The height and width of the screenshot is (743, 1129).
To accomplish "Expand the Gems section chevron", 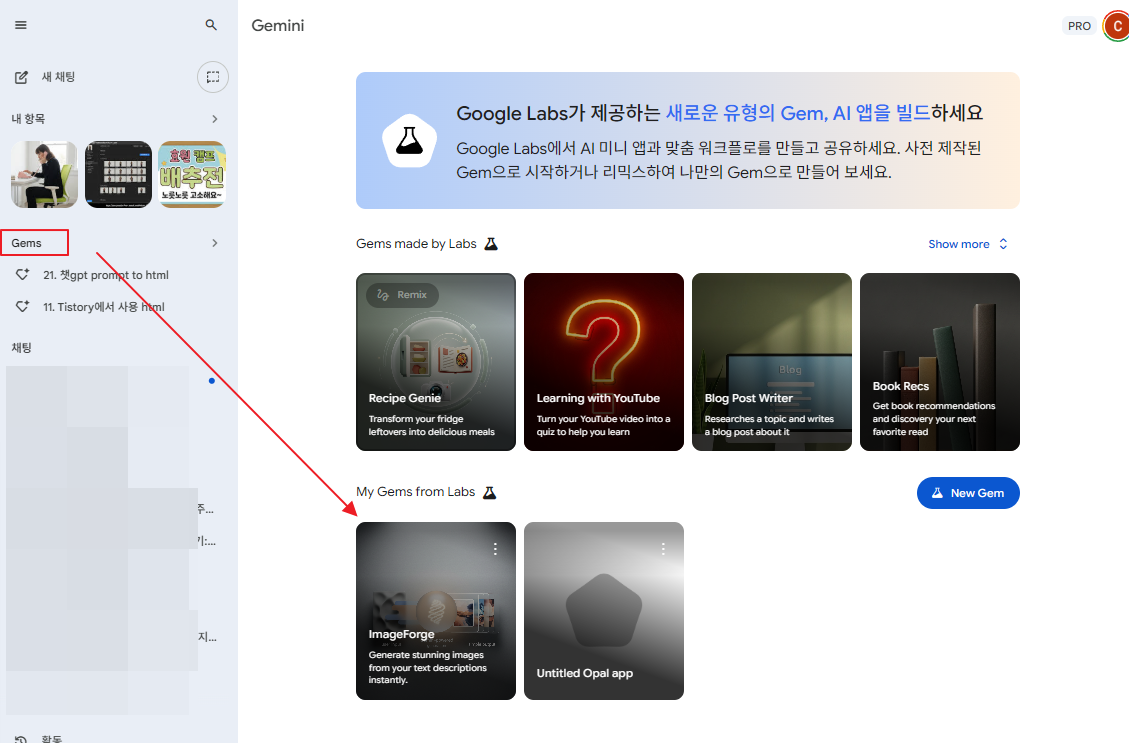I will 215,243.
